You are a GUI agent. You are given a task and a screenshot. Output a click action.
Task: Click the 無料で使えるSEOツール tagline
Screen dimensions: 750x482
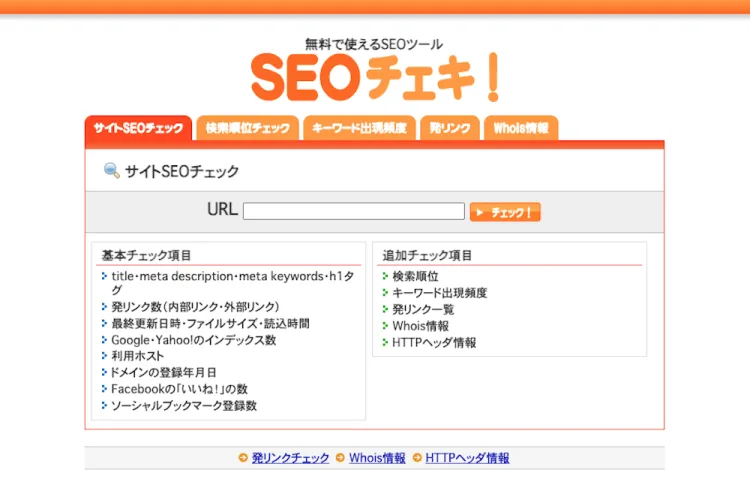tap(374, 44)
